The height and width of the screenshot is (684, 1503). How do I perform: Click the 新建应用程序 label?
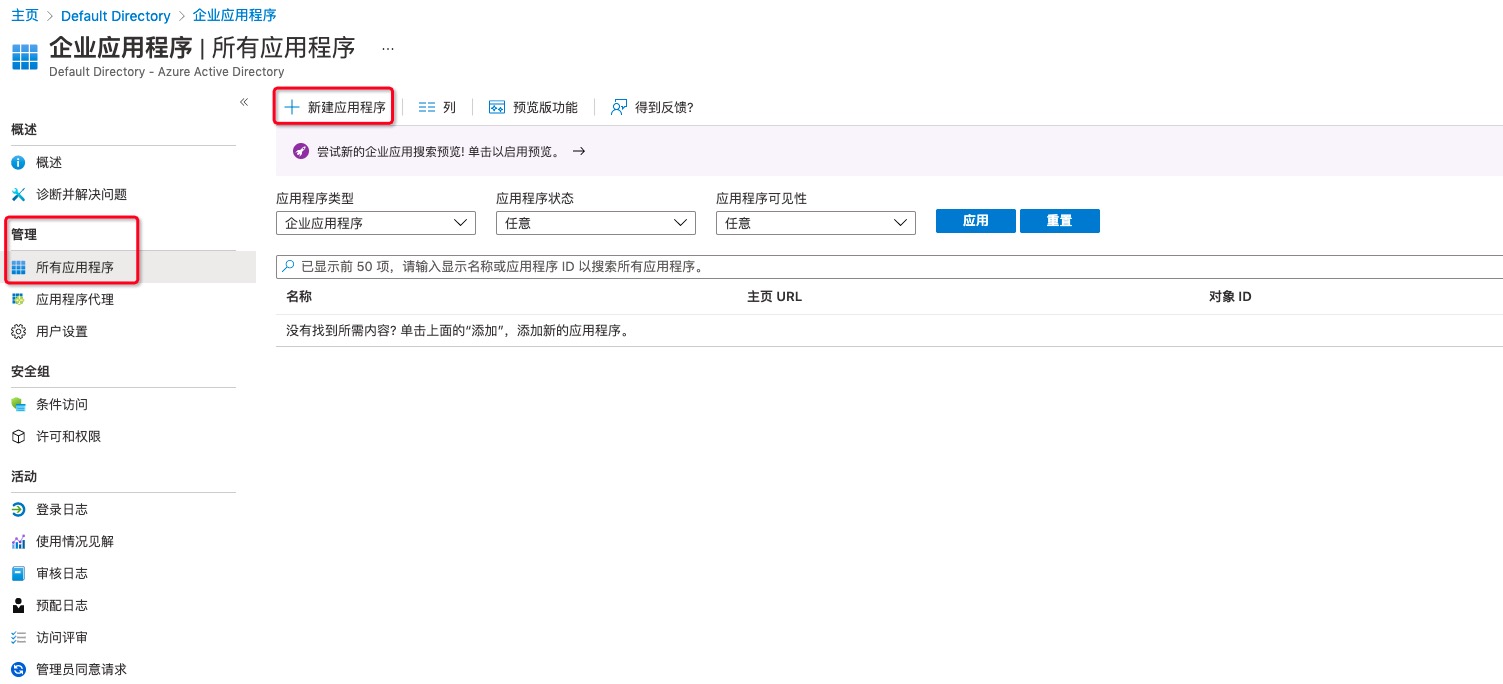coord(347,107)
